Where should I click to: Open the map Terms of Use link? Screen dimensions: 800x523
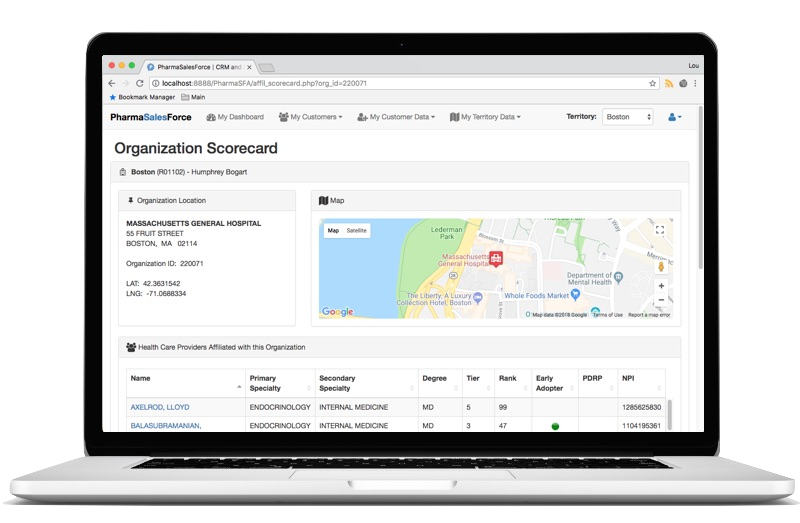pyautogui.click(x=608, y=315)
